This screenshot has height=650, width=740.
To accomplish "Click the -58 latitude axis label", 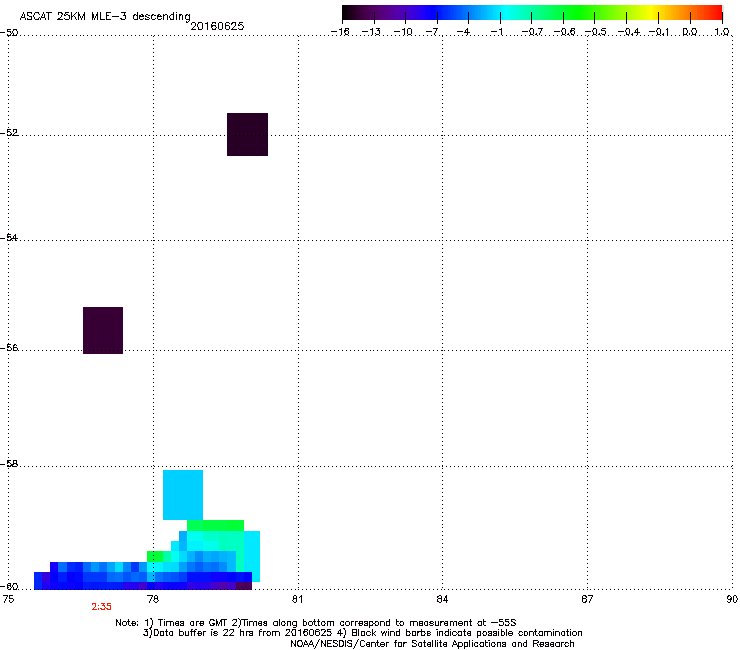I will [9, 464].
